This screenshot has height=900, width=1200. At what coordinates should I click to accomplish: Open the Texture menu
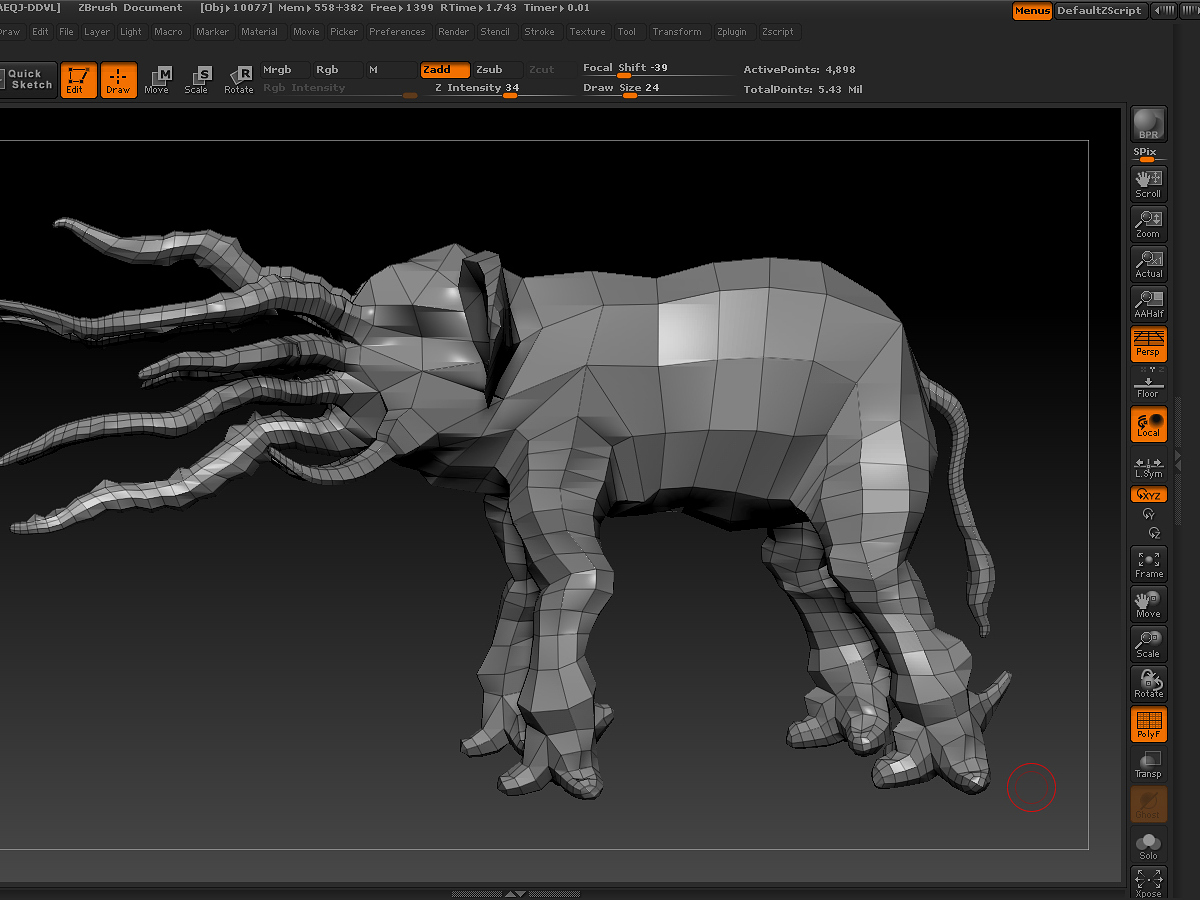coord(587,32)
